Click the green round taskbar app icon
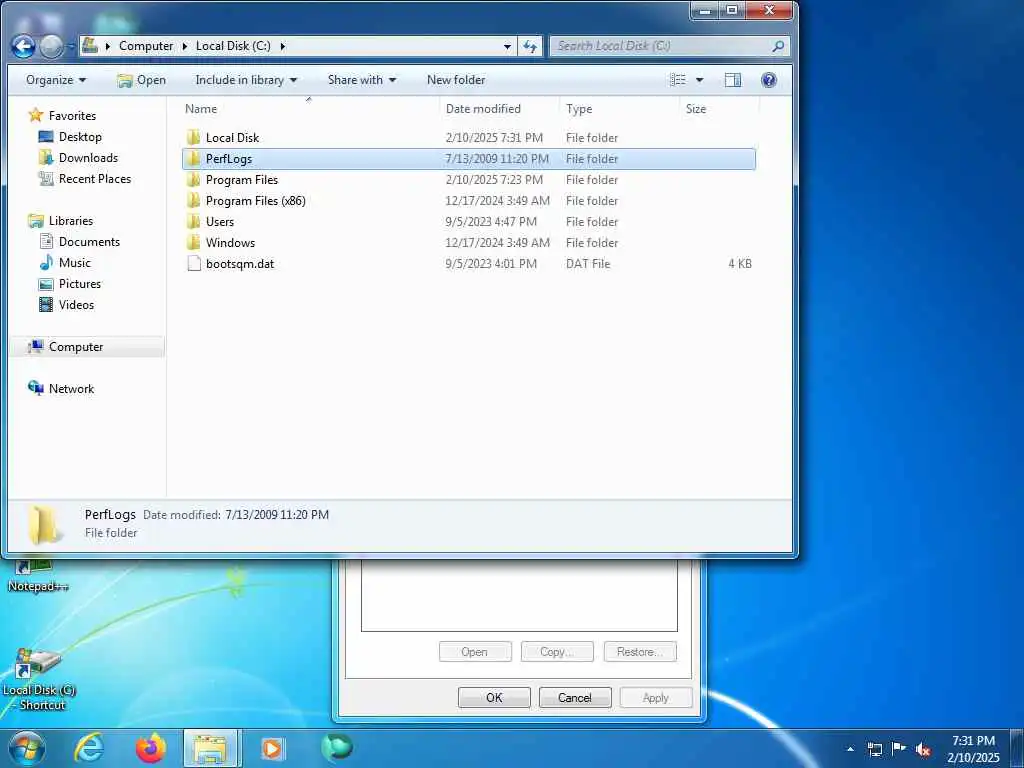The height and width of the screenshot is (768, 1024). pos(337,747)
